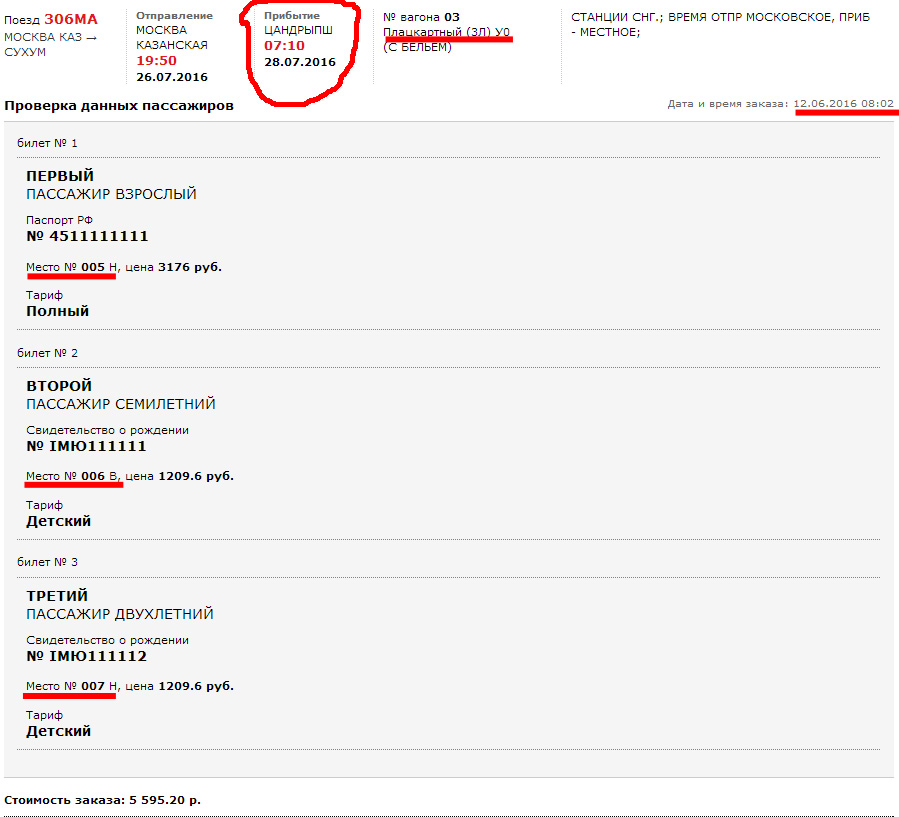Click the underlined Плацкартный (3Л) У0 text
The image size is (899, 817).
pyautogui.click(x=447, y=32)
